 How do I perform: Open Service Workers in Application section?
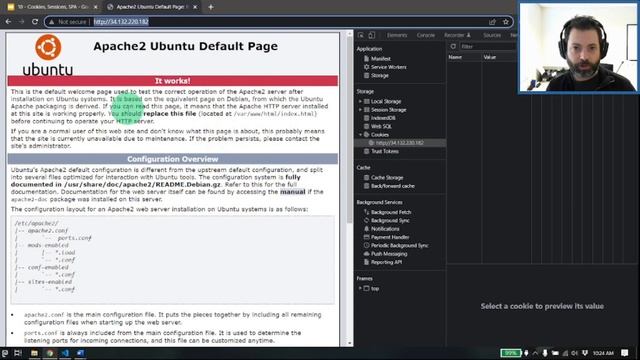click(x=388, y=67)
